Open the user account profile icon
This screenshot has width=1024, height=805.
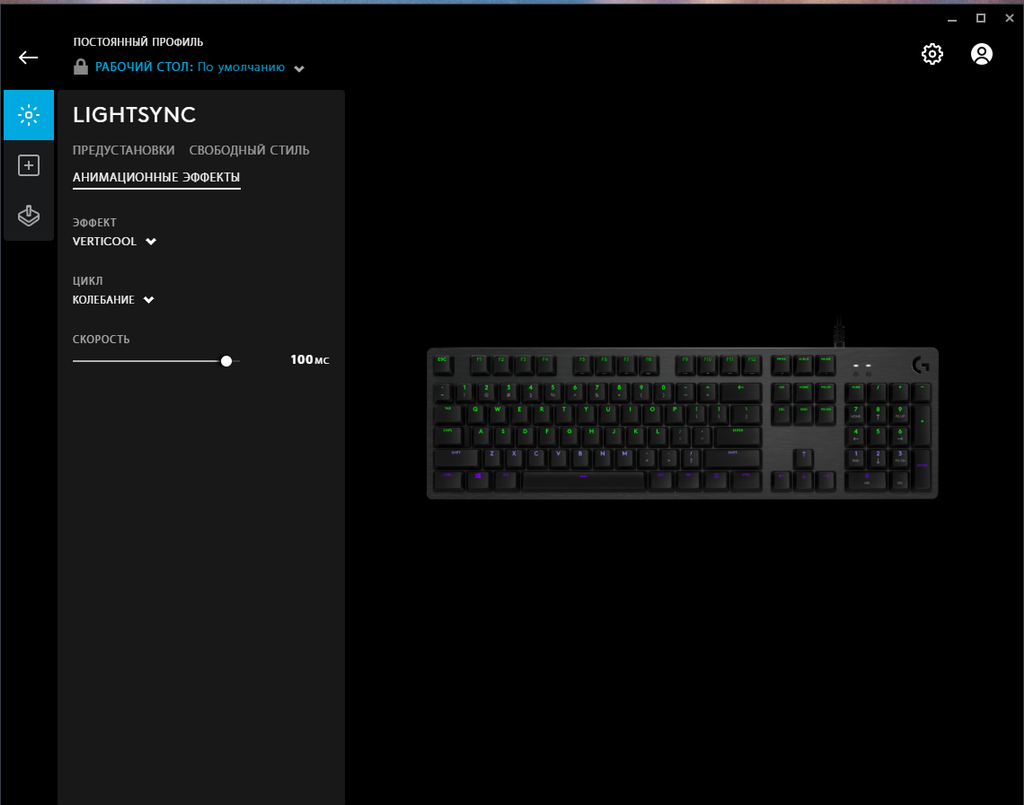[982, 54]
